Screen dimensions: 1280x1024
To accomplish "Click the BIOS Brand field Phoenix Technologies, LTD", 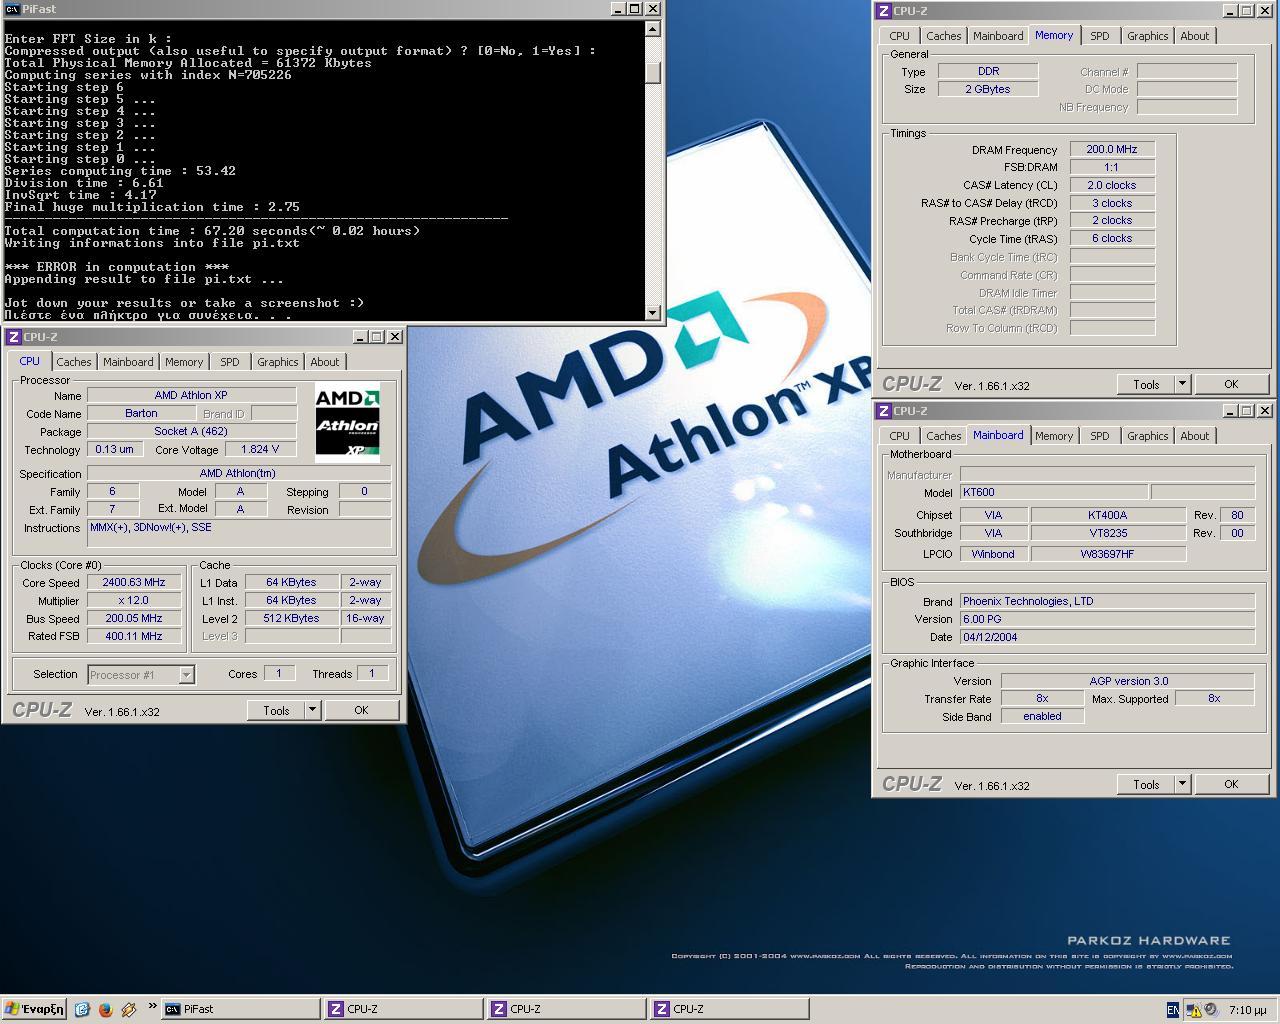I will [x=1107, y=601].
